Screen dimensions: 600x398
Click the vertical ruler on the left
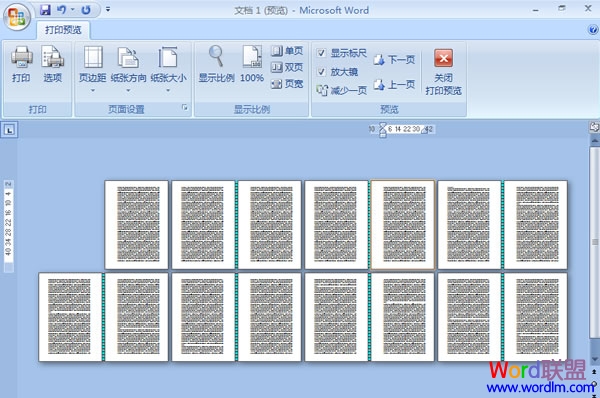[8, 226]
